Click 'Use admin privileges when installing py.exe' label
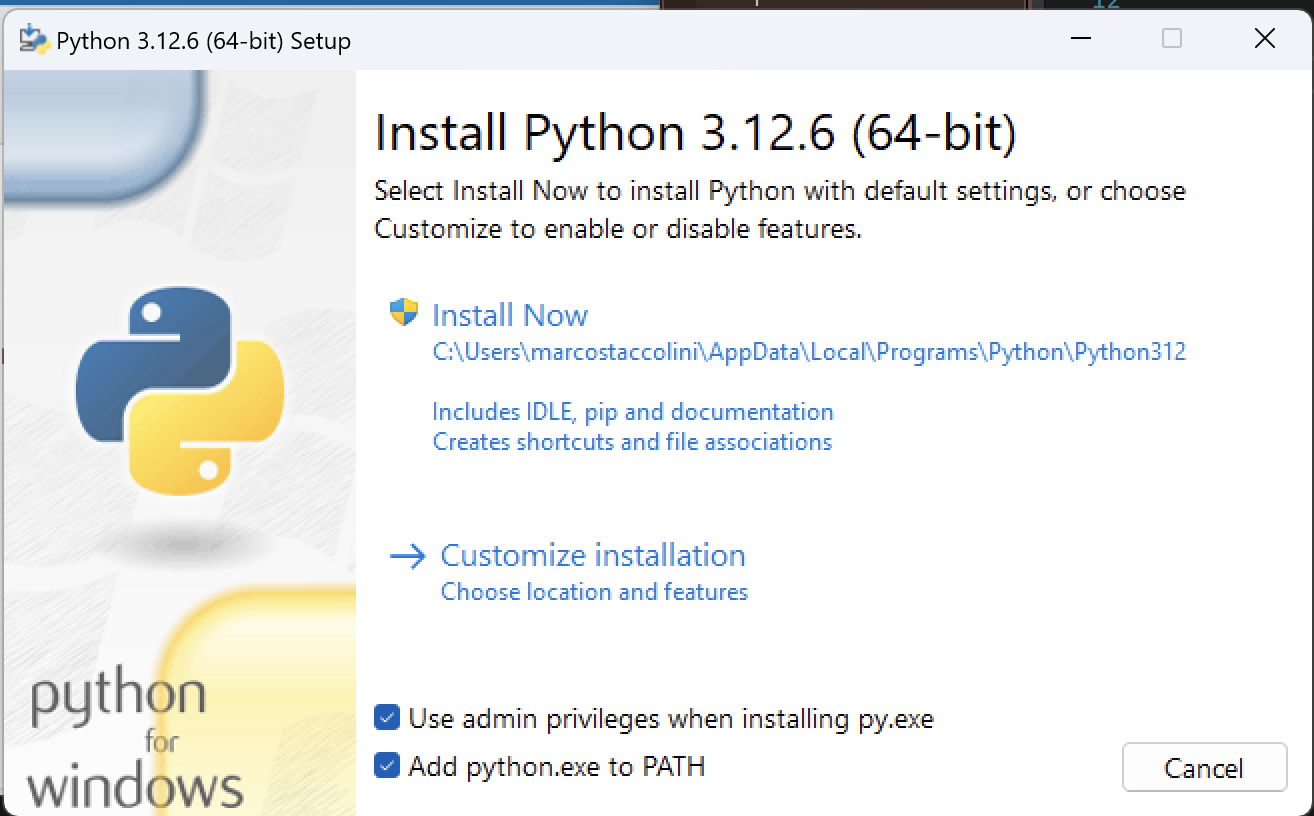This screenshot has width=1314, height=816. (x=670, y=719)
